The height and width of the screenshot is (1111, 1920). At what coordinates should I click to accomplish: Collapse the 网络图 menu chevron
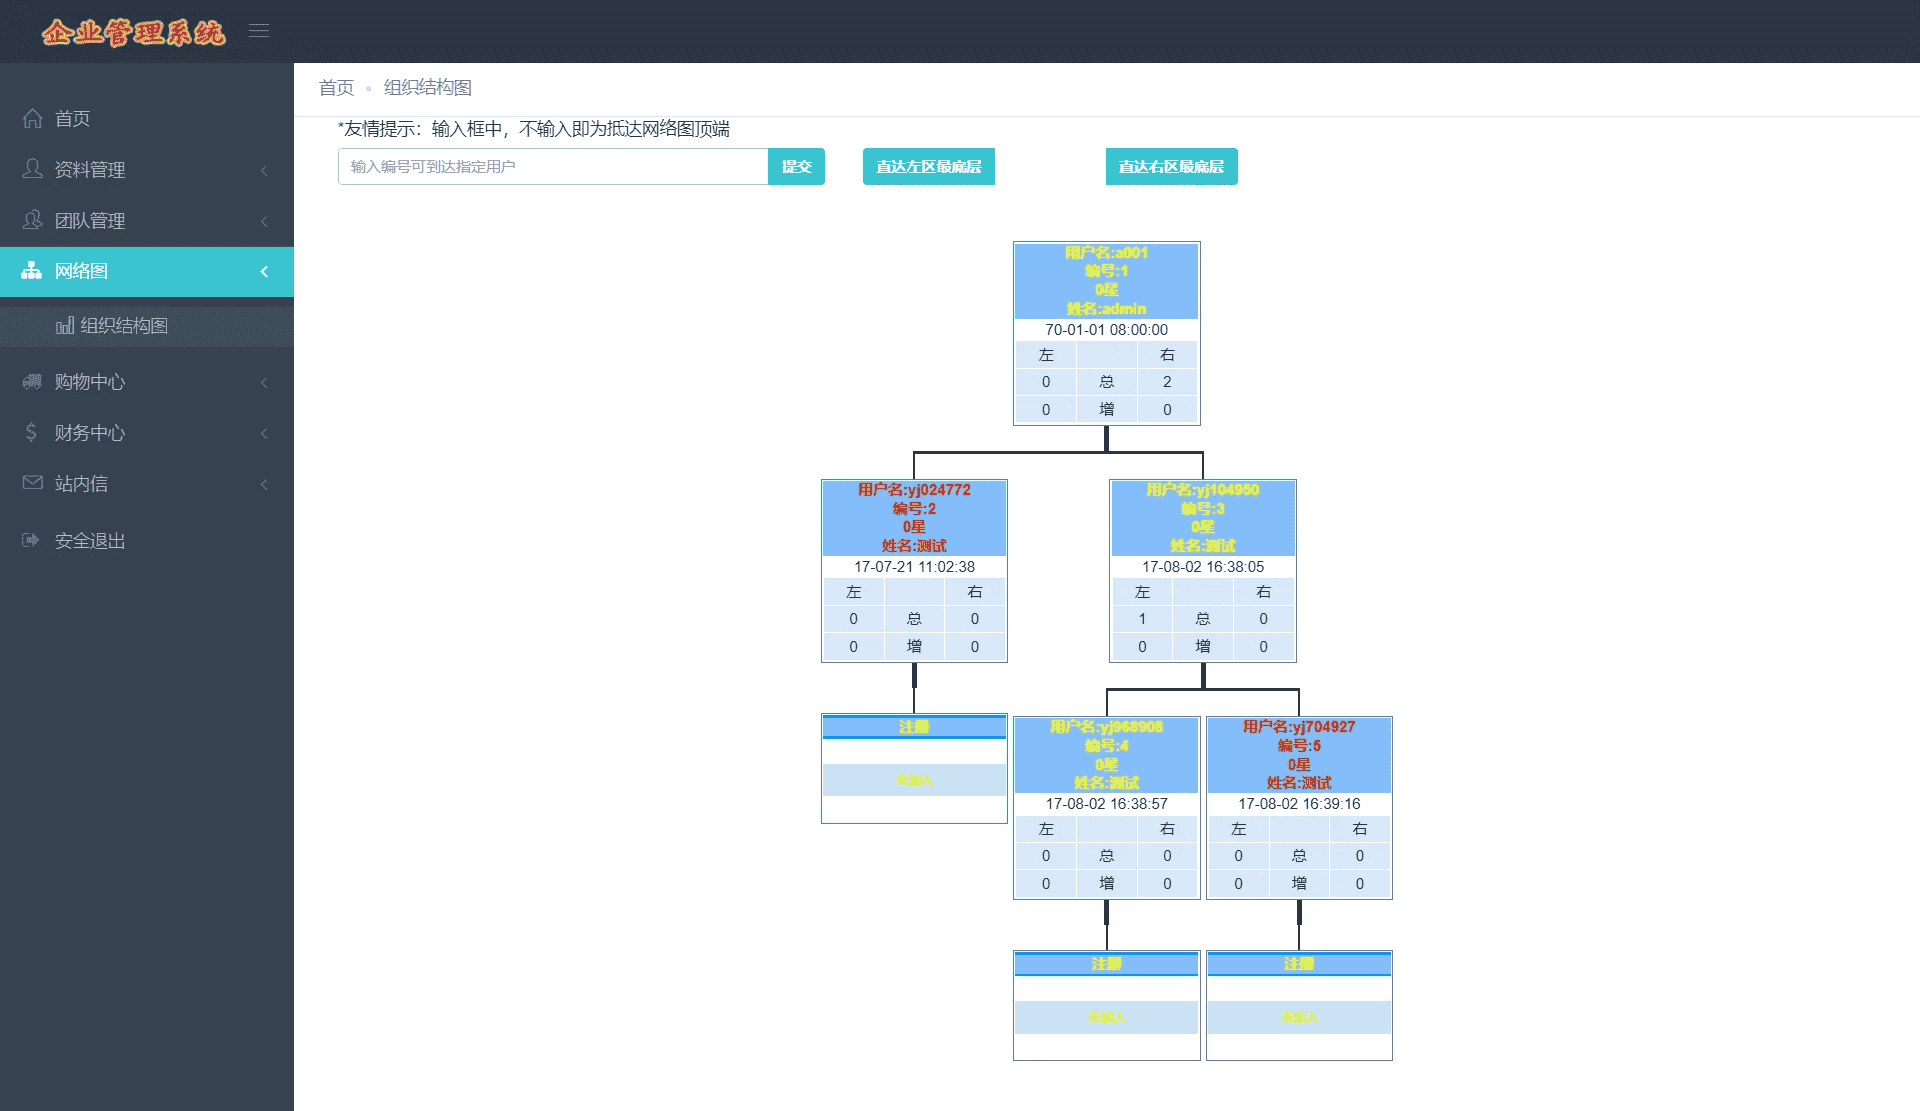[264, 271]
